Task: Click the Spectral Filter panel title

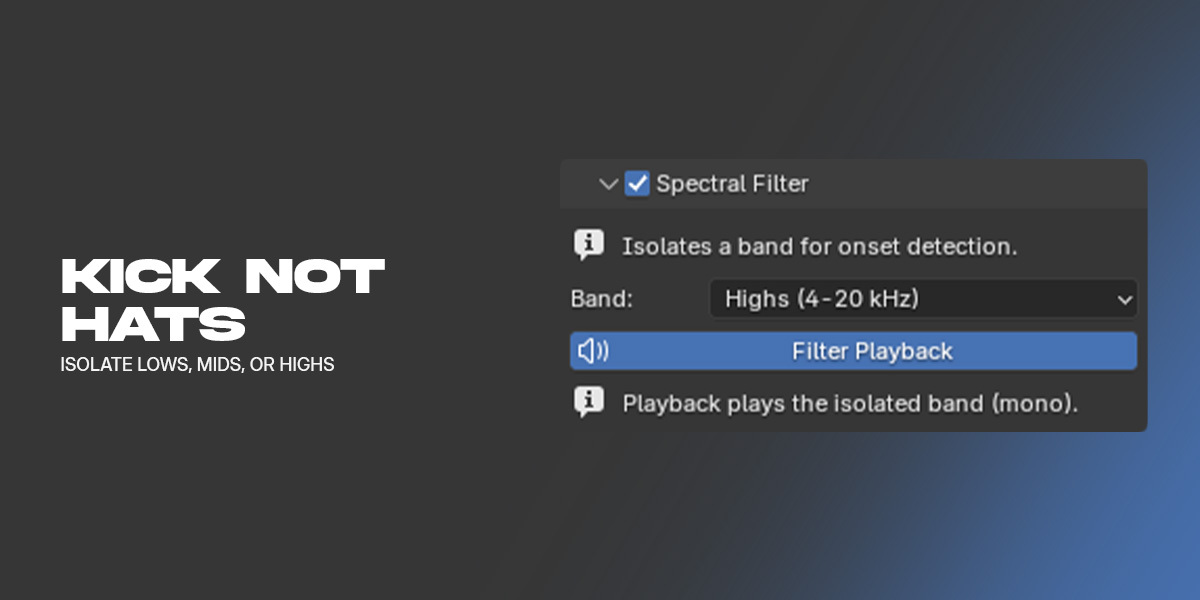Action: tap(732, 184)
